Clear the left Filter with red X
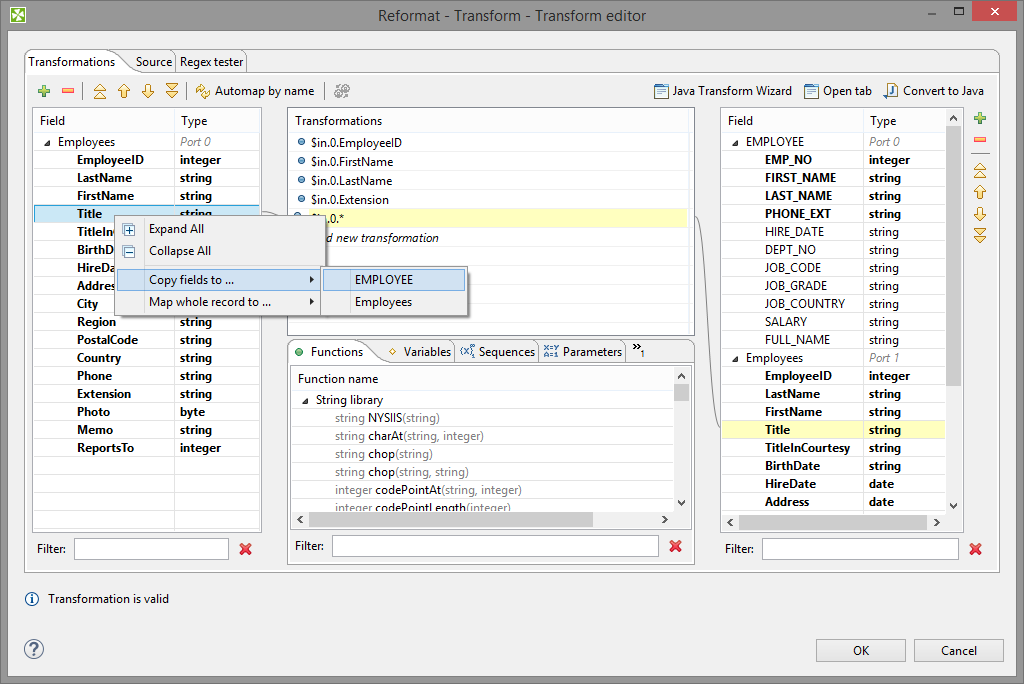 coord(246,549)
